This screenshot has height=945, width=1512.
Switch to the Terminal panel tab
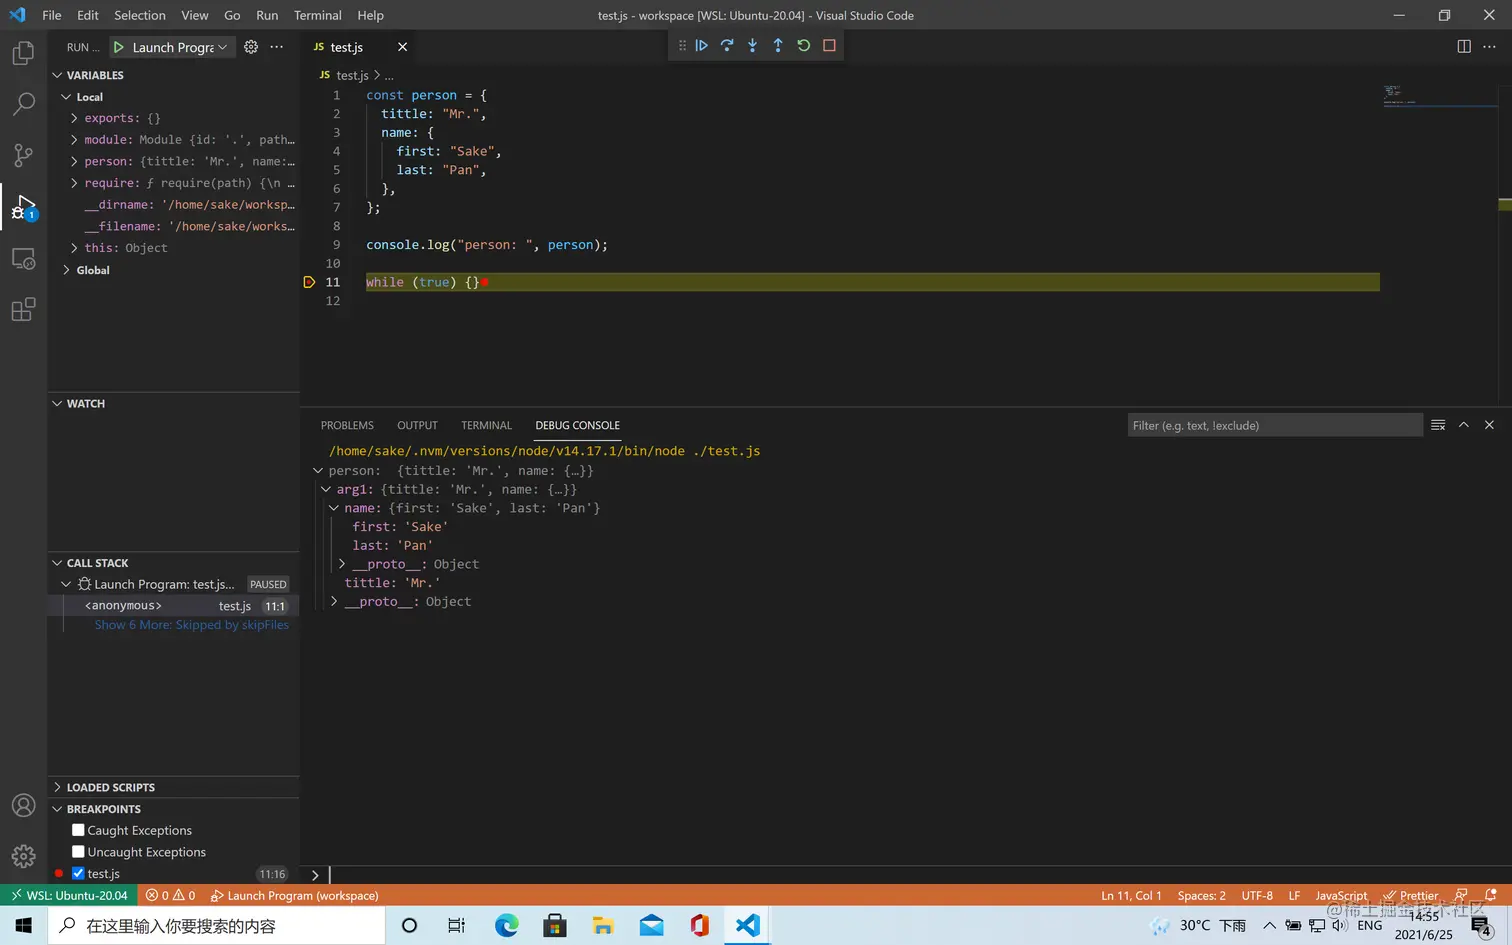coord(486,425)
